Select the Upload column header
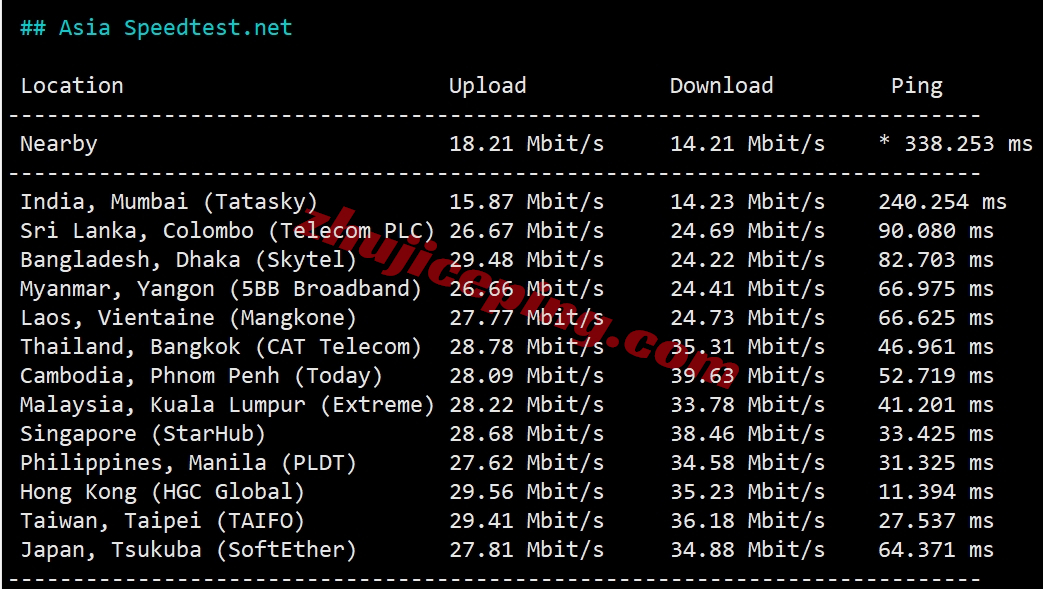This screenshot has width=1043, height=589. [488, 86]
